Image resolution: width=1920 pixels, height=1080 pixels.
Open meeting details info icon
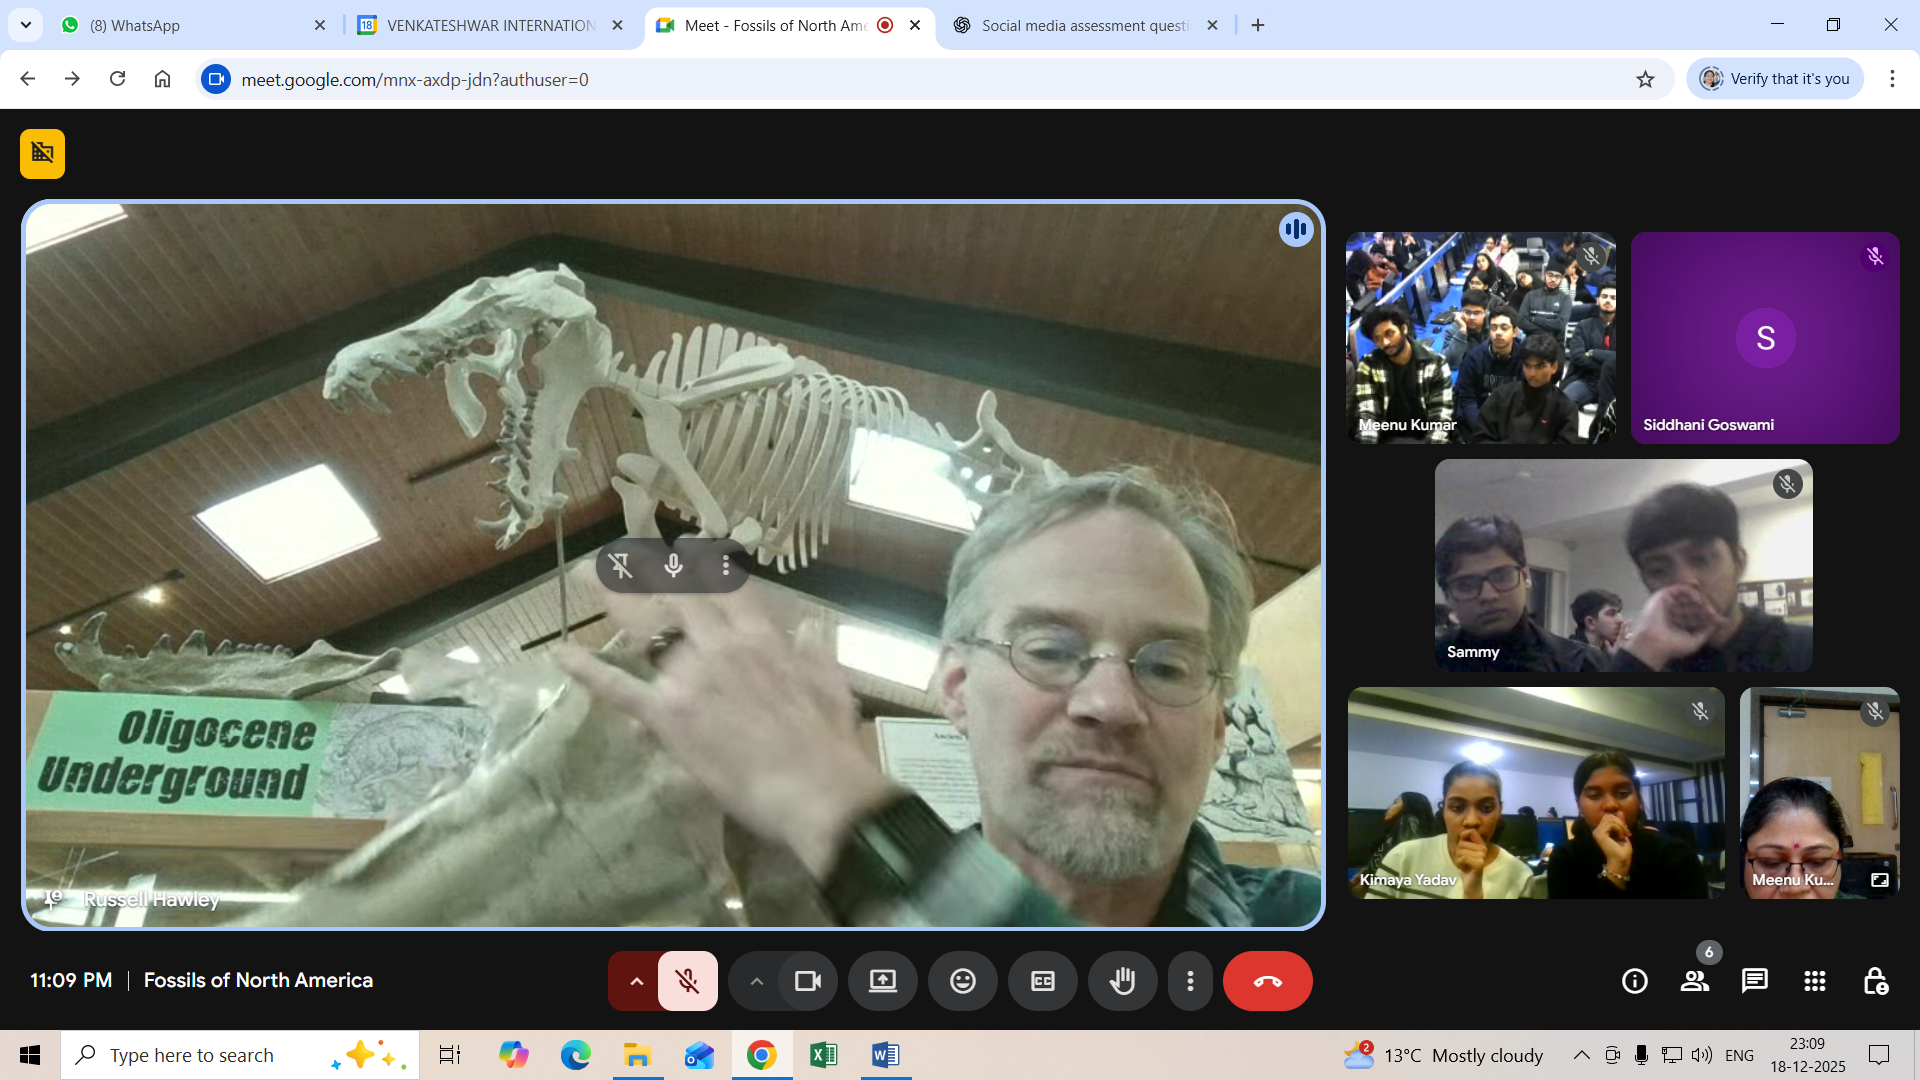pyautogui.click(x=1634, y=981)
